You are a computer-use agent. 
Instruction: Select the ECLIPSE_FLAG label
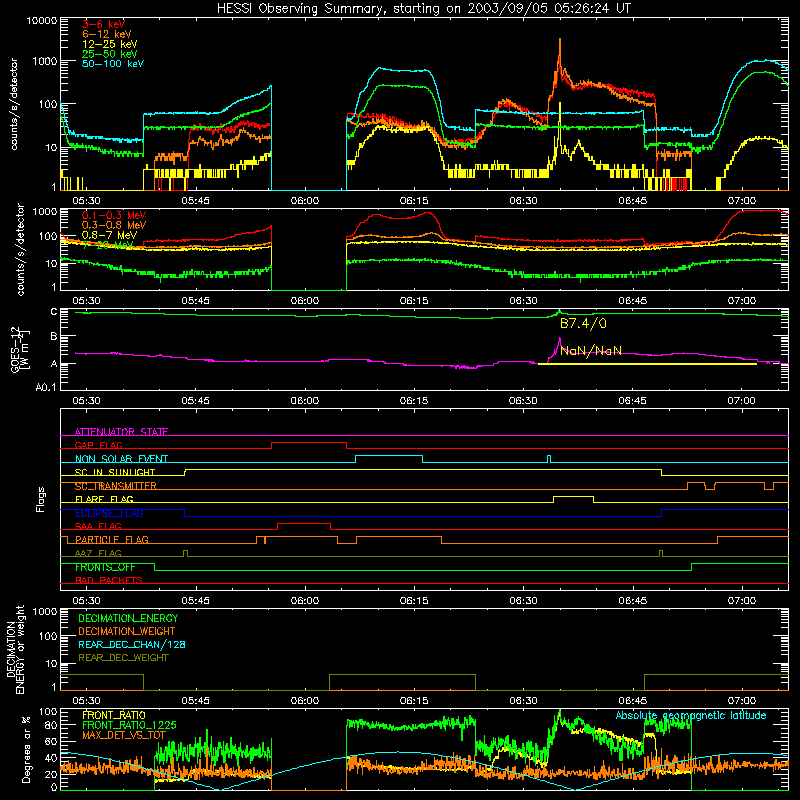pos(109,513)
